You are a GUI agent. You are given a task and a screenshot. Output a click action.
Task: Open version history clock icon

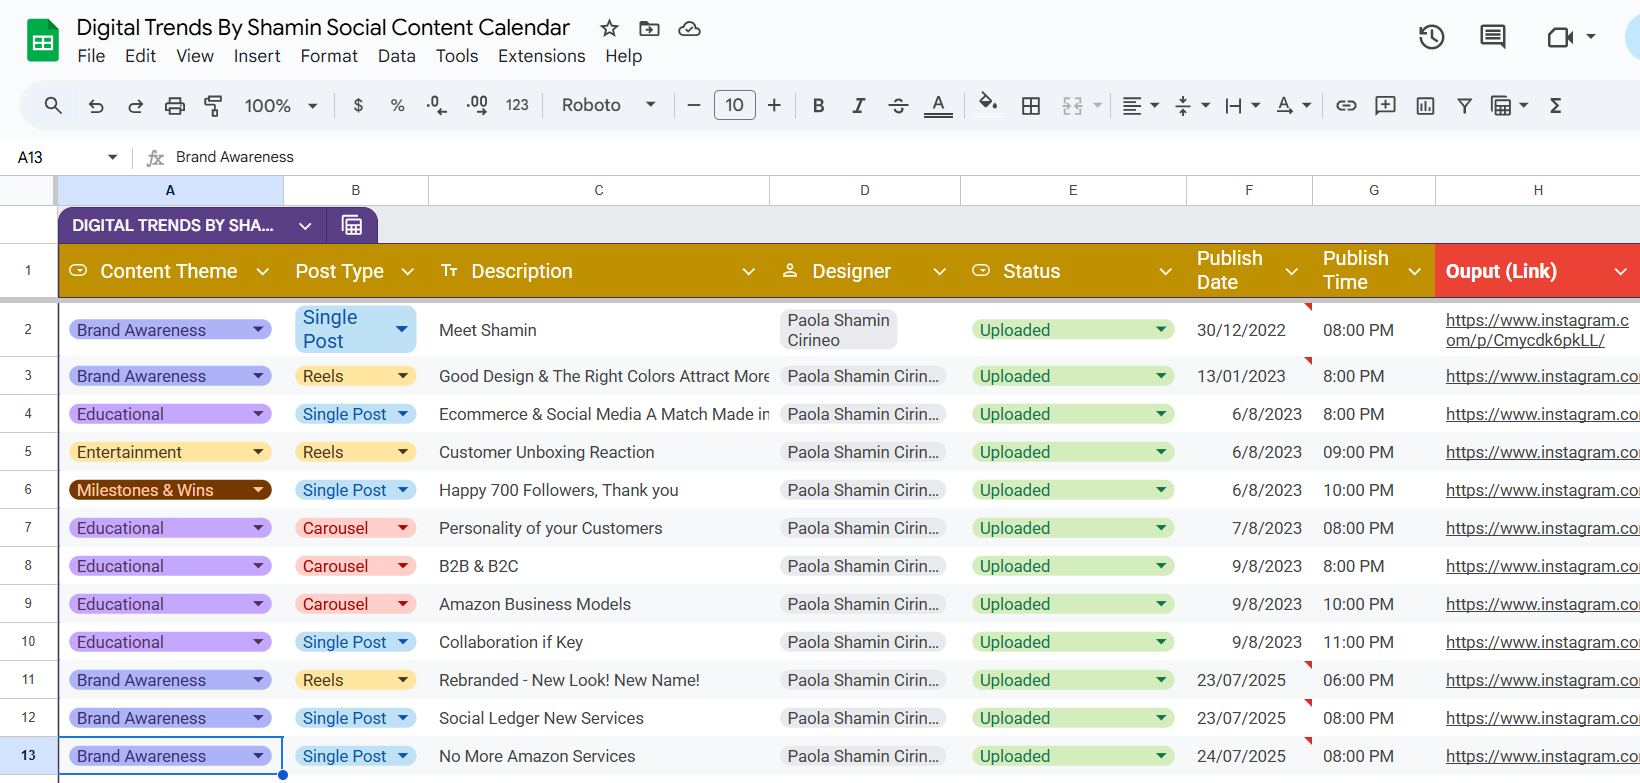(x=1431, y=37)
